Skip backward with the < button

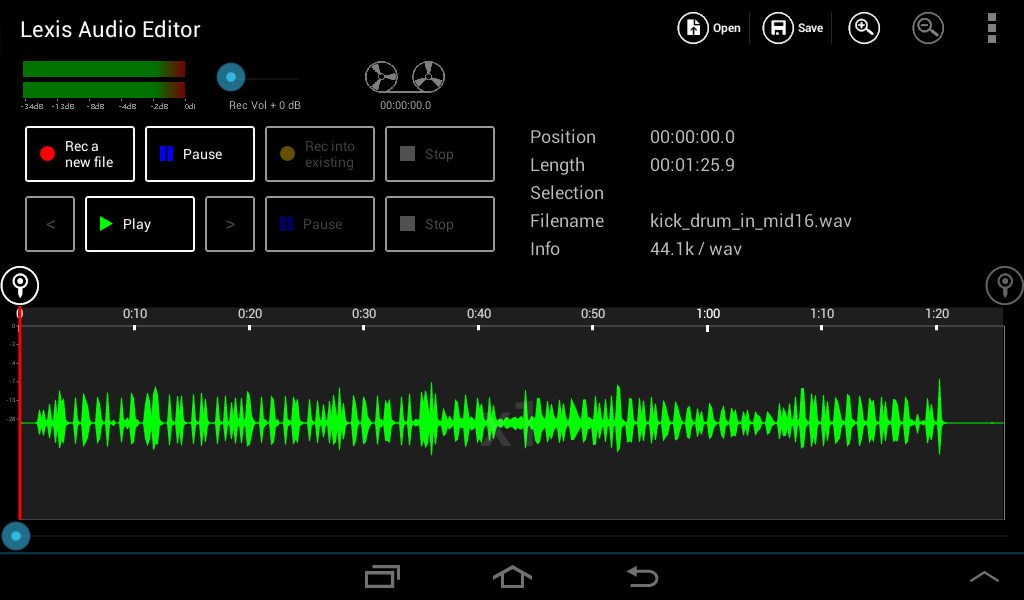[50, 224]
